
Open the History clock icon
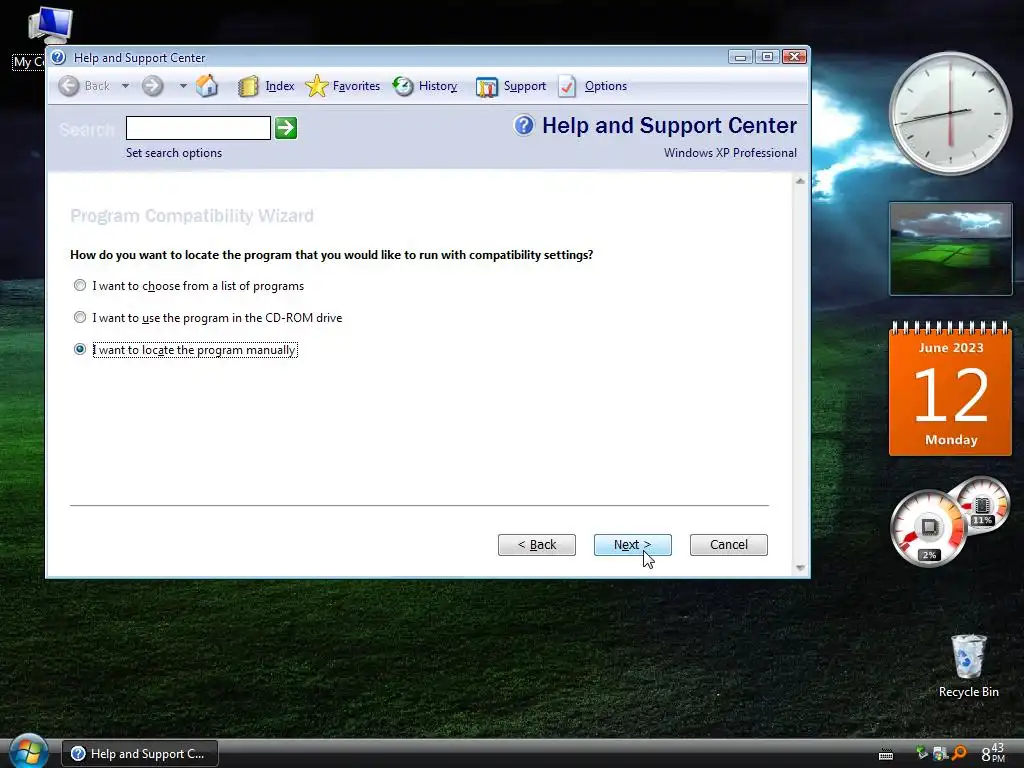point(403,86)
